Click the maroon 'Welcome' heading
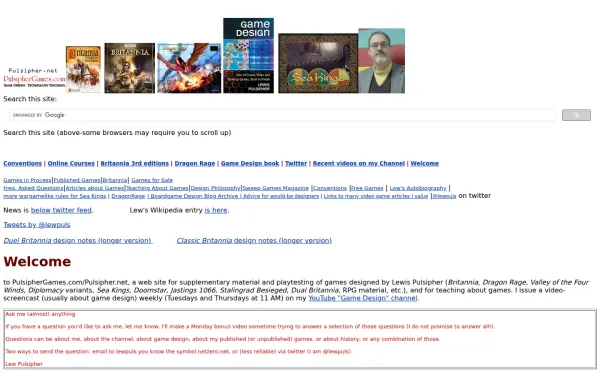The width and height of the screenshot is (600, 375). (x=37, y=262)
